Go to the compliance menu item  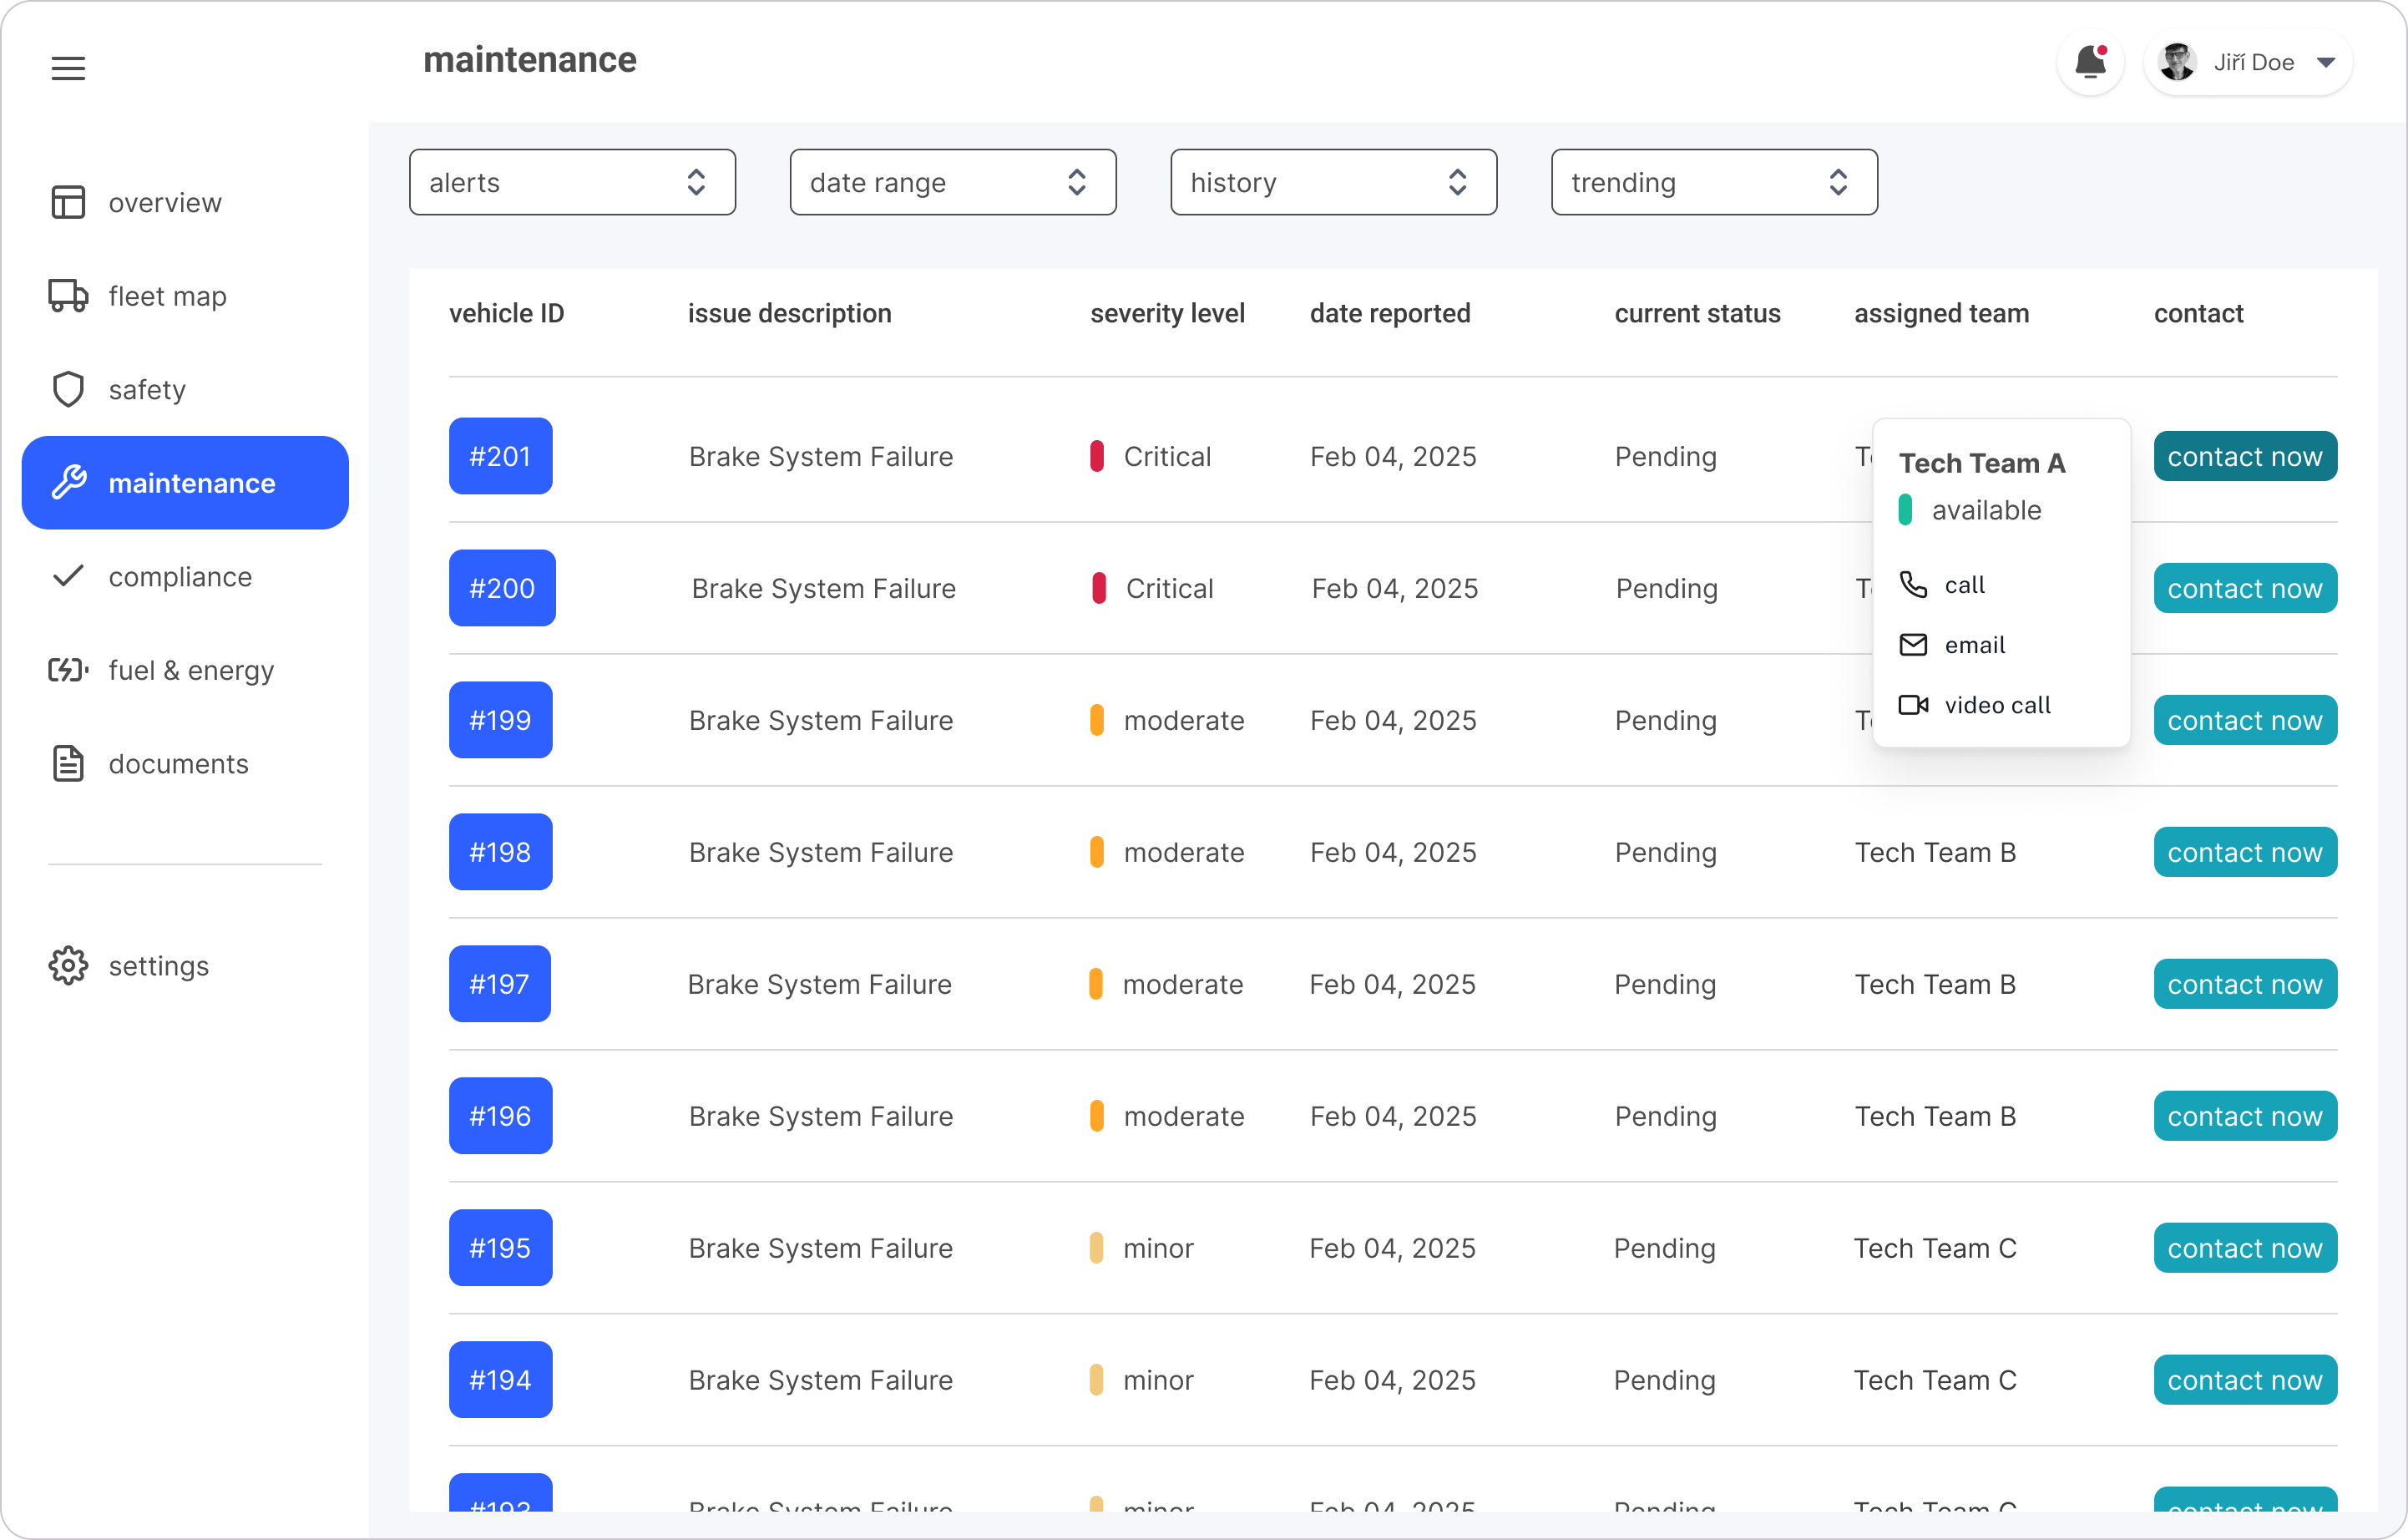[180, 577]
